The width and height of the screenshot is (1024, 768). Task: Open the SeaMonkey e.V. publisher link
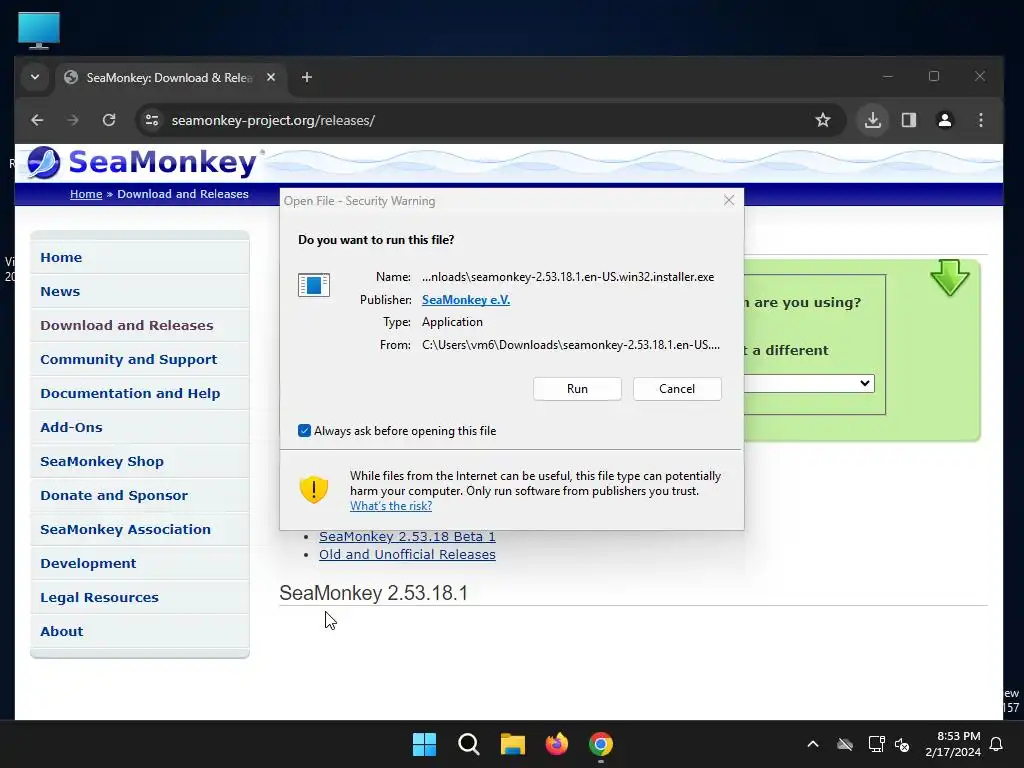466,299
